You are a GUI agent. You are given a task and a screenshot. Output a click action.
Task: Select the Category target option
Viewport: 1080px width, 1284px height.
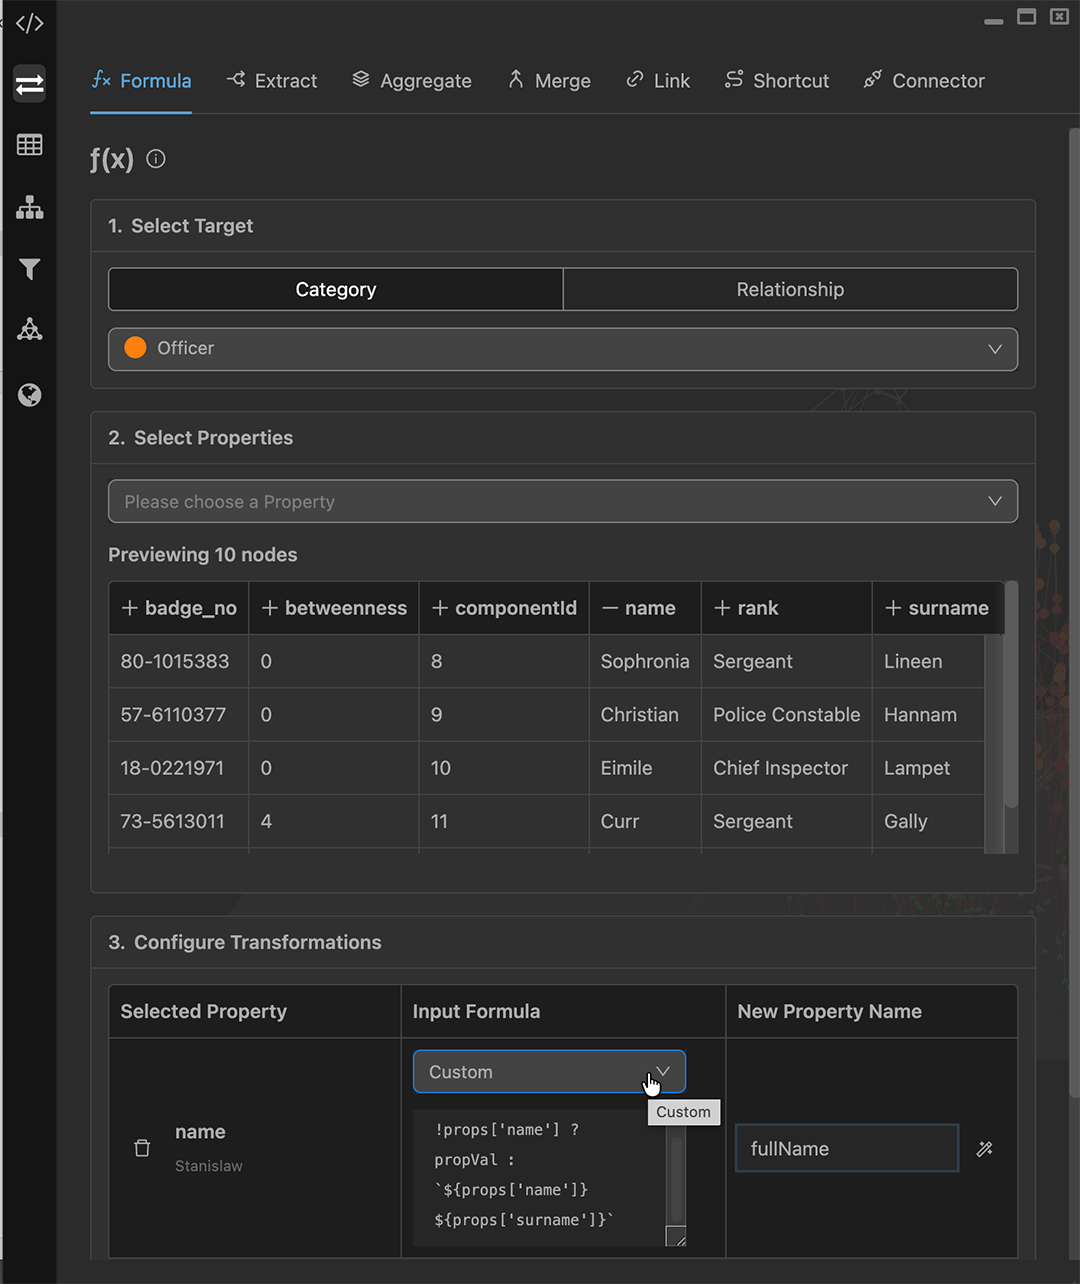pyautogui.click(x=335, y=290)
